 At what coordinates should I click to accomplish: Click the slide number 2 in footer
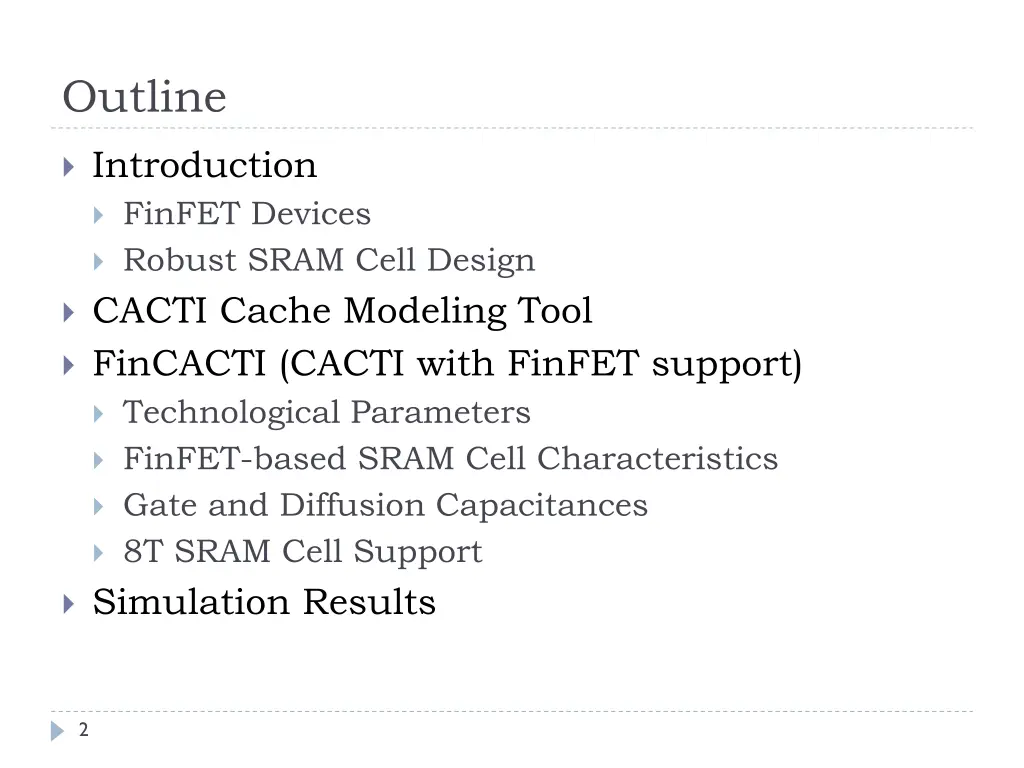coord(84,729)
